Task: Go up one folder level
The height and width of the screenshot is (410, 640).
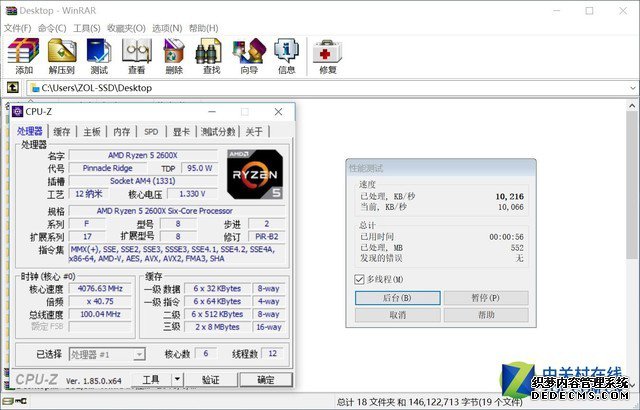Action: pyautogui.click(x=13, y=87)
